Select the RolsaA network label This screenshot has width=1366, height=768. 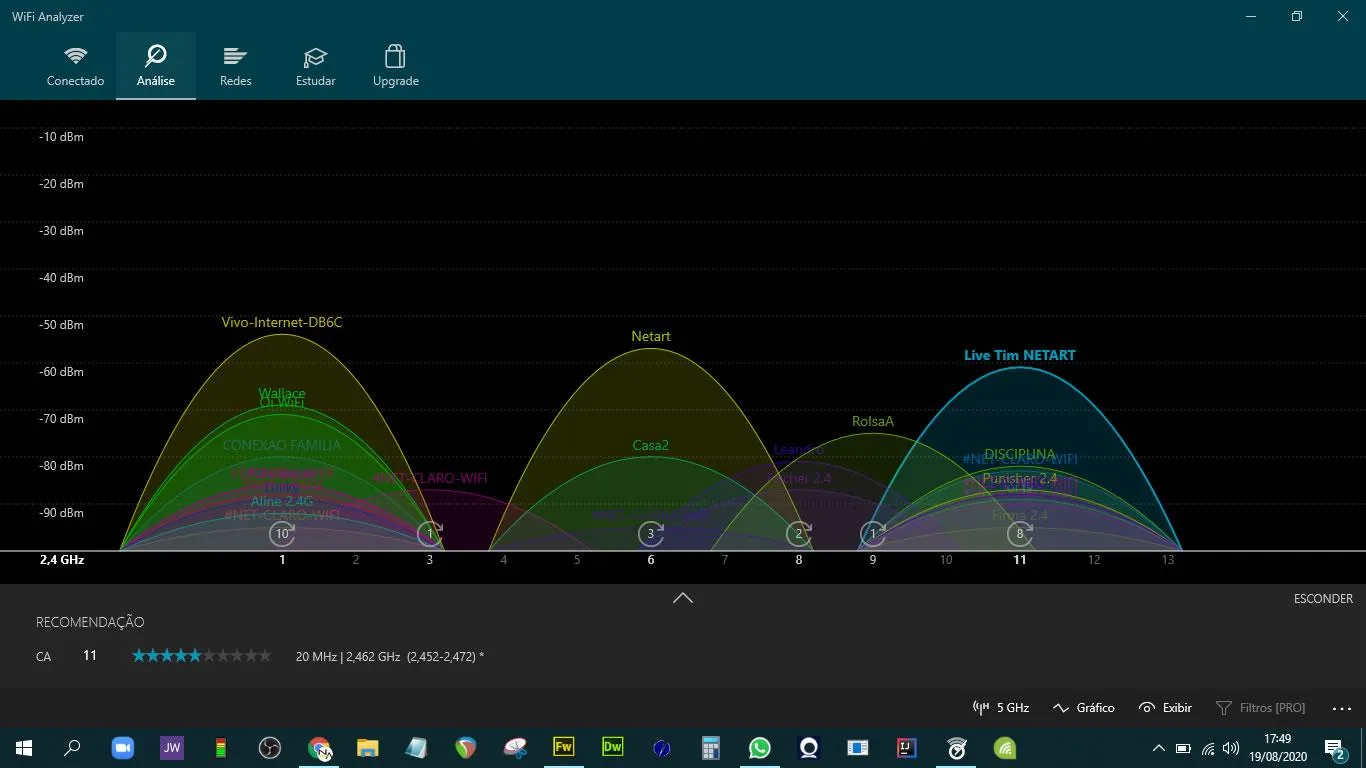pyautogui.click(x=873, y=422)
